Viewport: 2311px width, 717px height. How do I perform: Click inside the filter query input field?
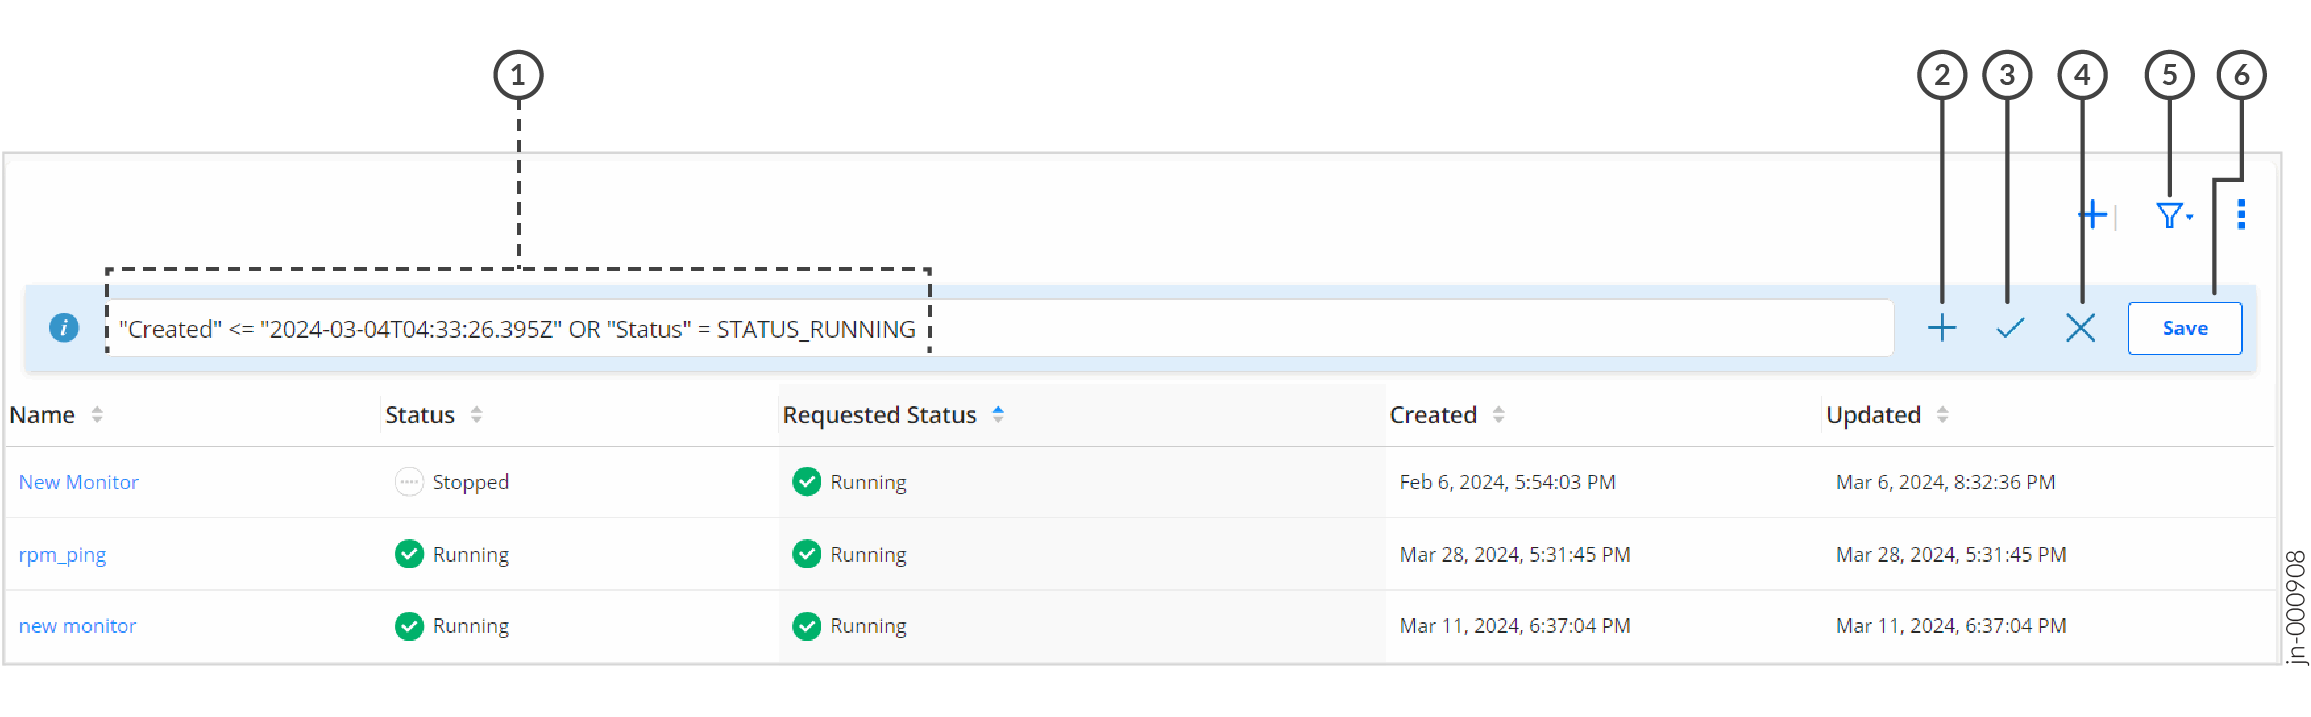pyautogui.click(x=900, y=327)
